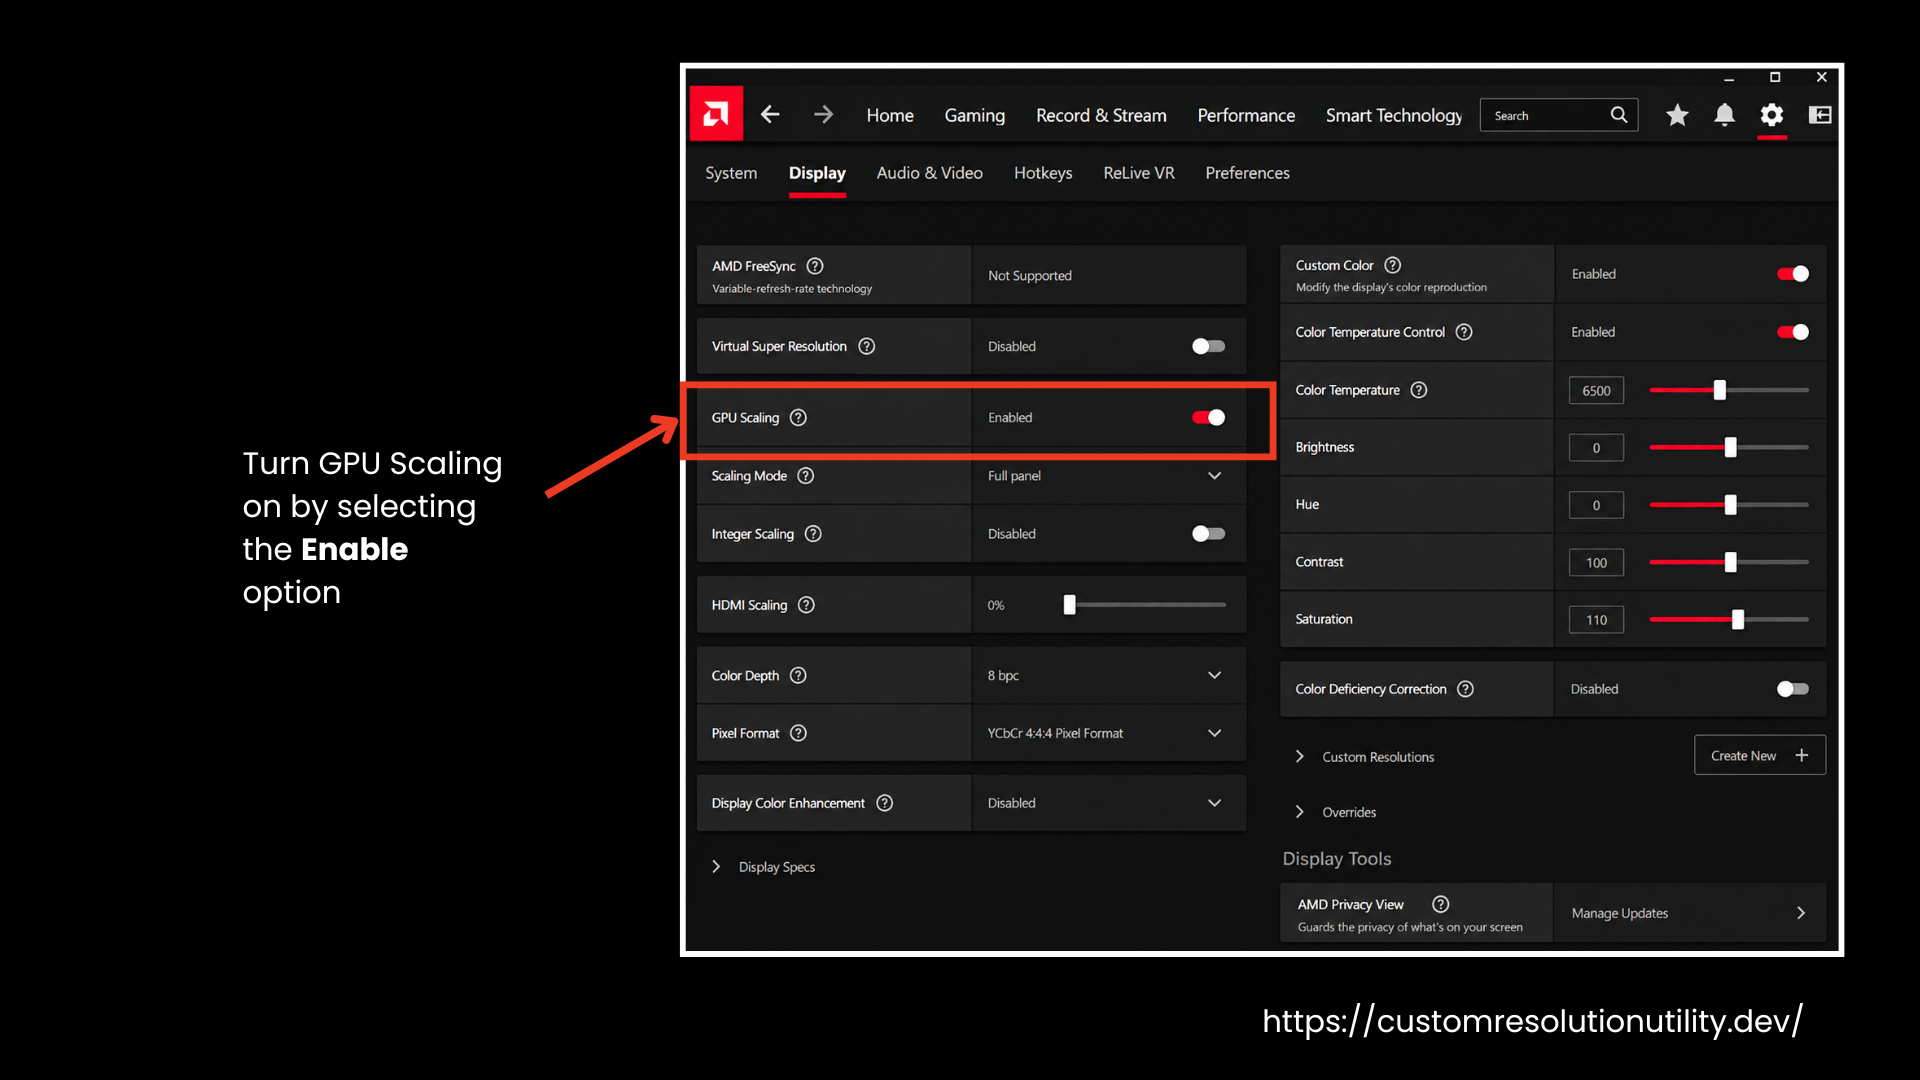Show help for Color Depth
This screenshot has width=1920, height=1080.
click(x=798, y=676)
